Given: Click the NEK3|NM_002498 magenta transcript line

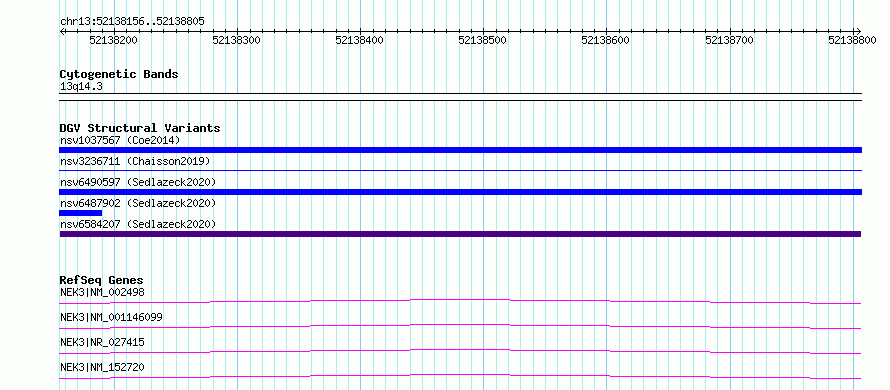Looking at the screenshot, I should 460,301.
